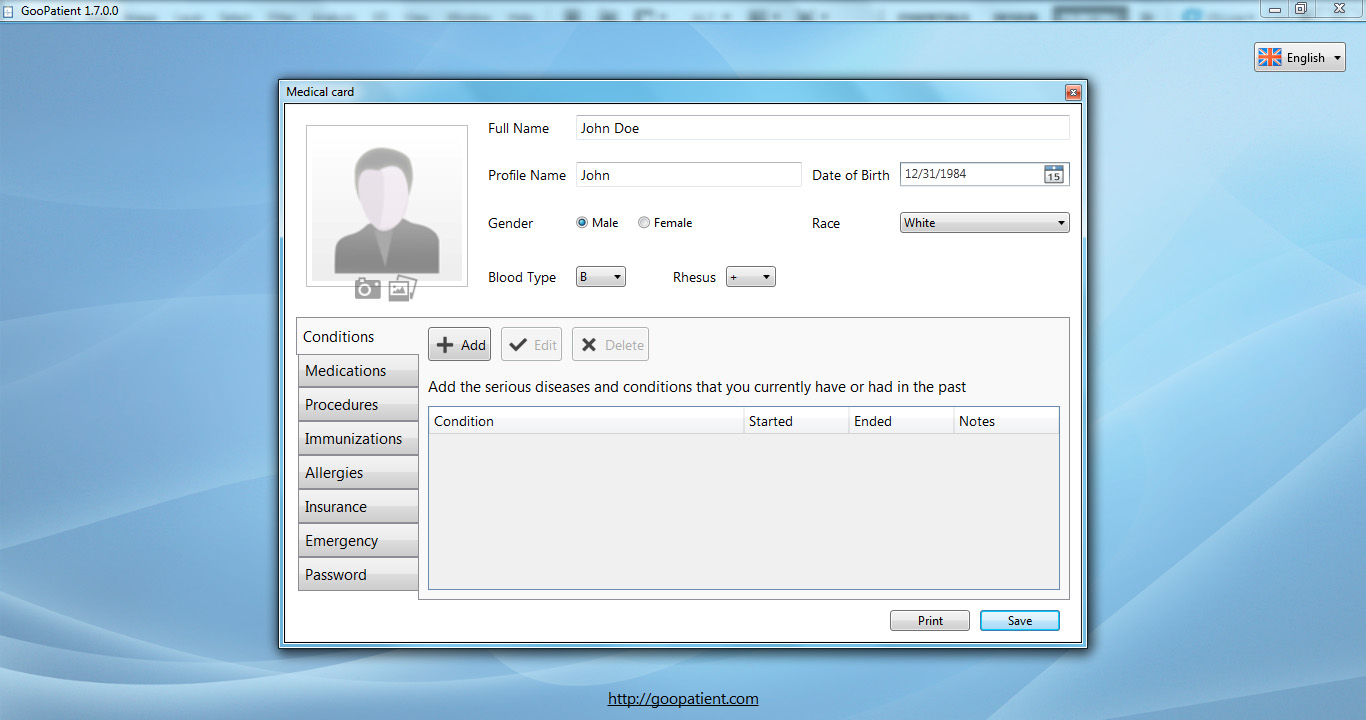This screenshot has width=1366, height=720.
Task: Click the UK flag language icon
Action: [1270, 58]
